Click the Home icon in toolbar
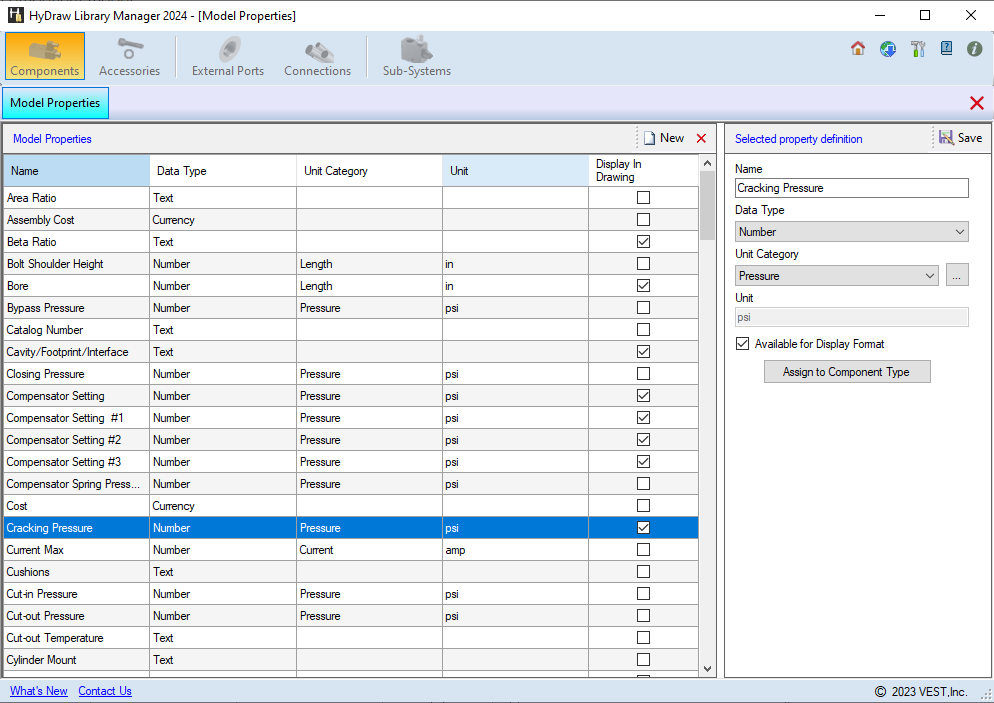Image resolution: width=994 pixels, height=703 pixels. pos(858,49)
